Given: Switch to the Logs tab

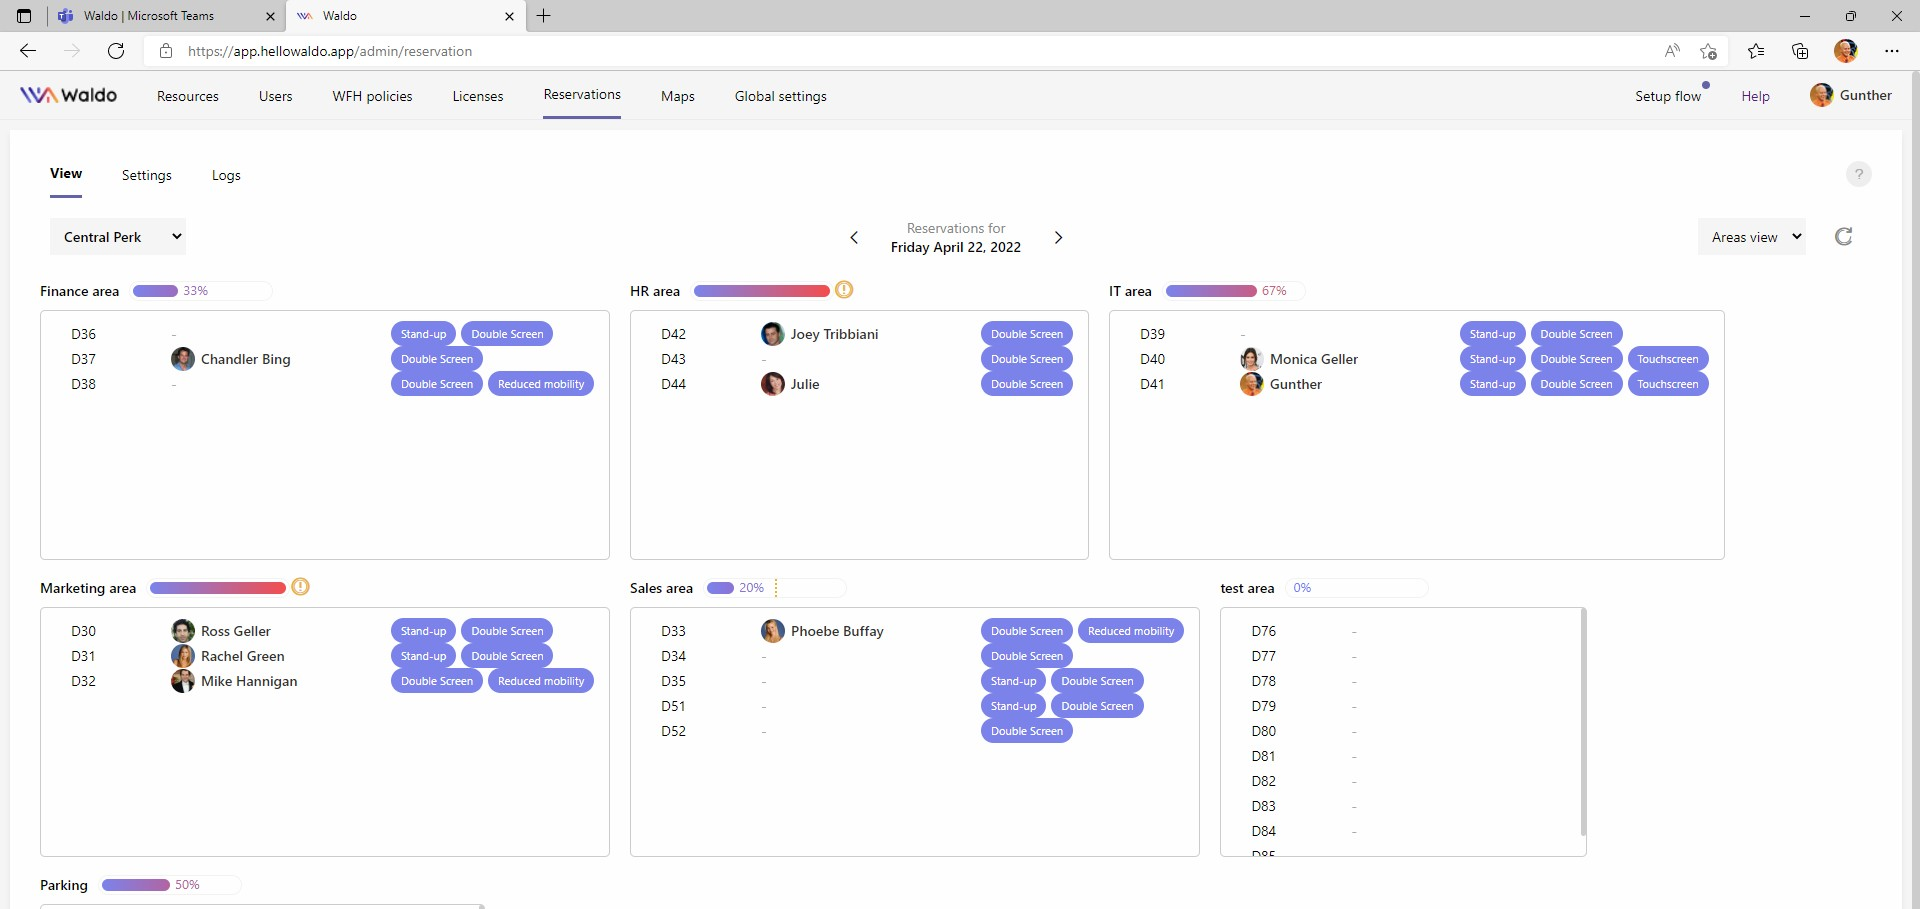Looking at the screenshot, I should tap(226, 175).
